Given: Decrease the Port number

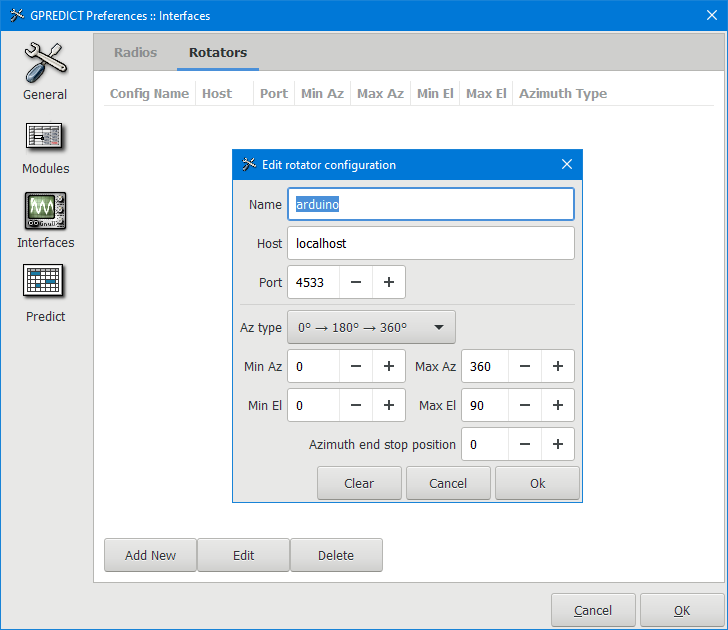Looking at the screenshot, I should click(356, 282).
